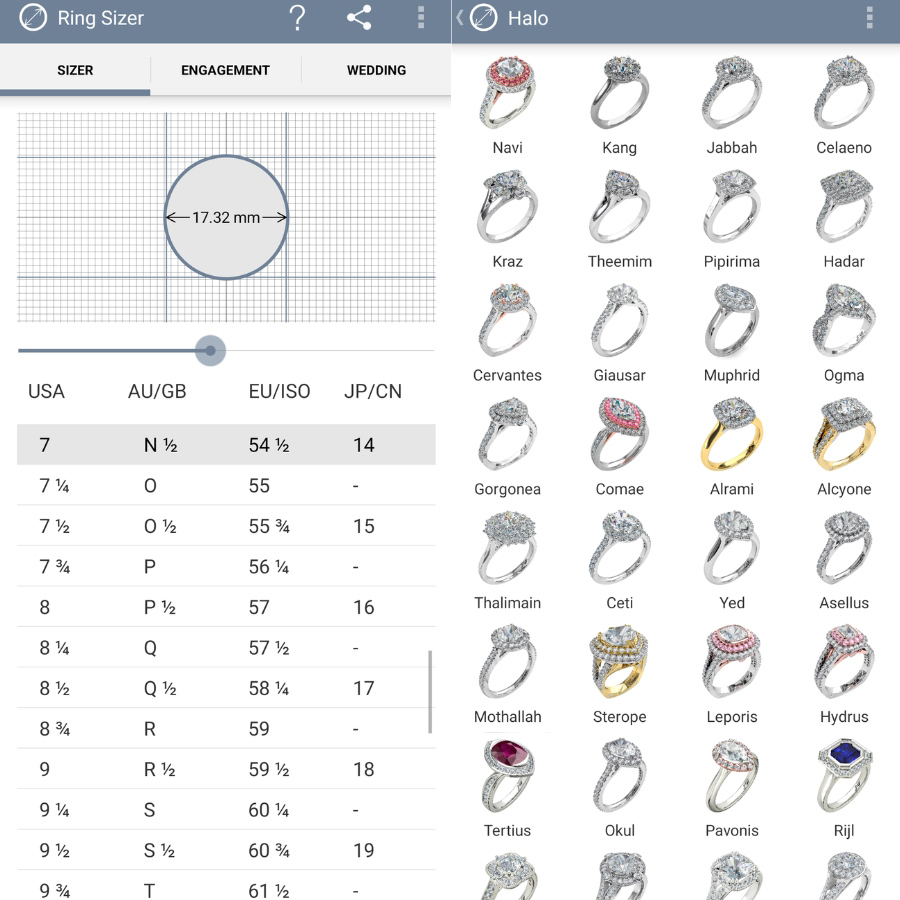Click the AU/GB column header
Image resolution: width=900 pixels, height=900 pixels.
click(x=157, y=391)
